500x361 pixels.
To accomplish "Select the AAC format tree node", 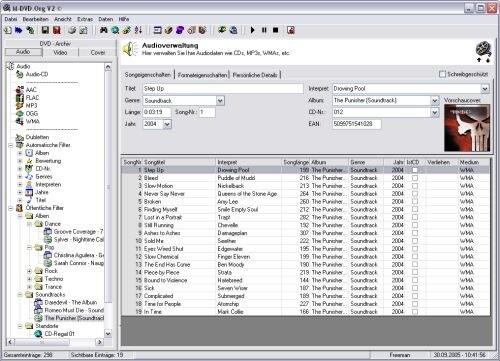I will point(27,90).
